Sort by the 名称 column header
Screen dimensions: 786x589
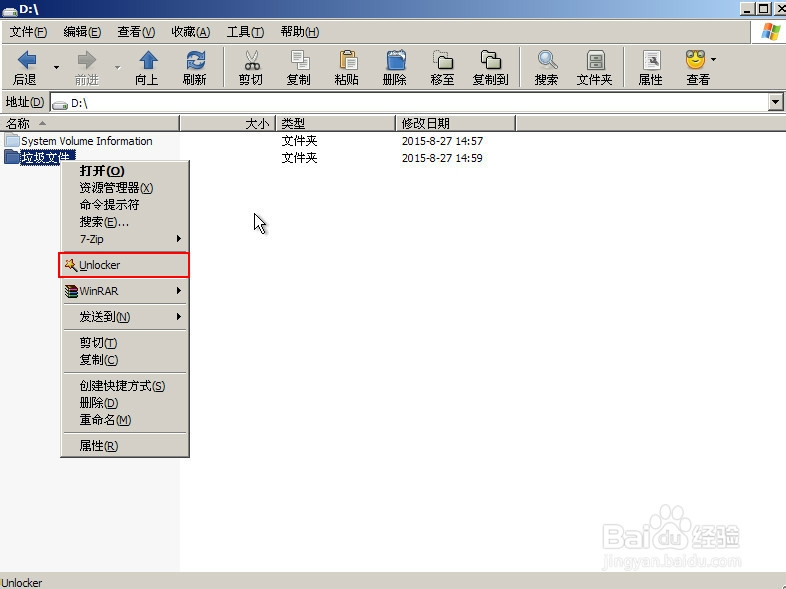90,123
